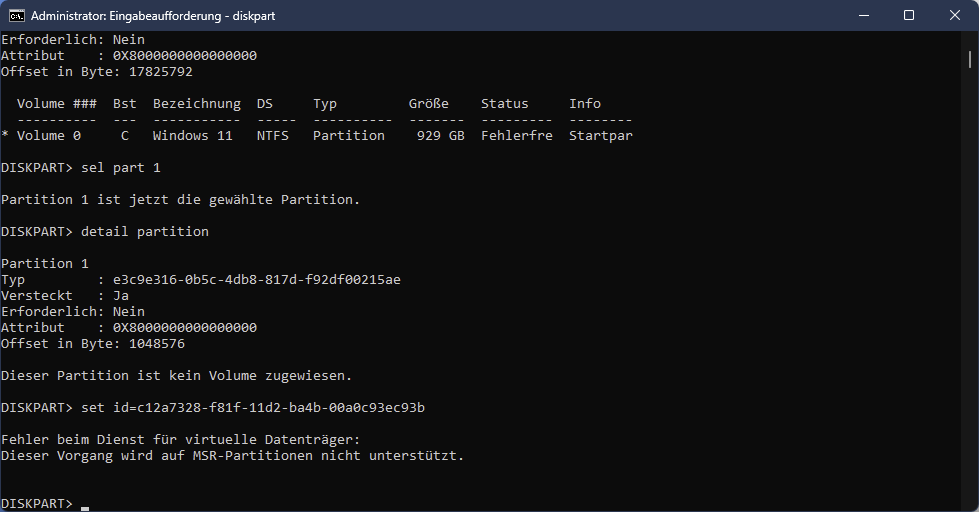Click 'Dieser Partition ist kein Volume zugewiesen.'

click(177, 376)
